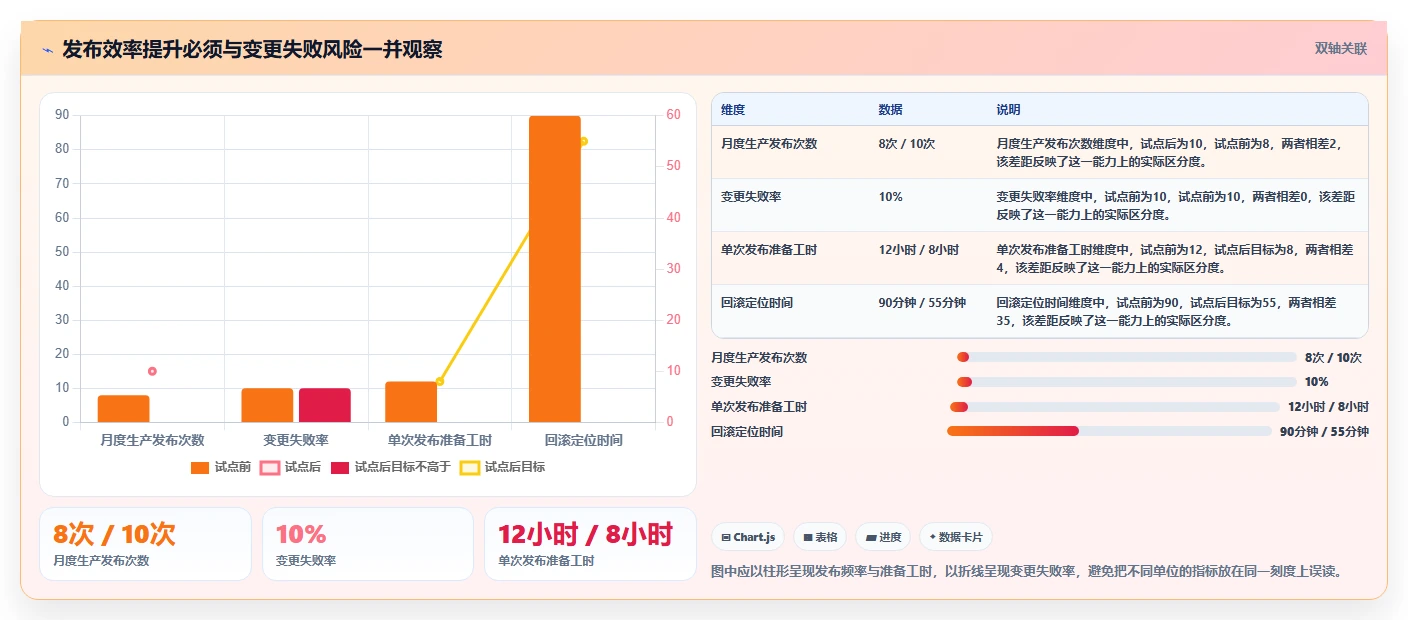Toggle the 试点后目标 legend entry
1408x620 pixels.
click(x=502, y=467)
